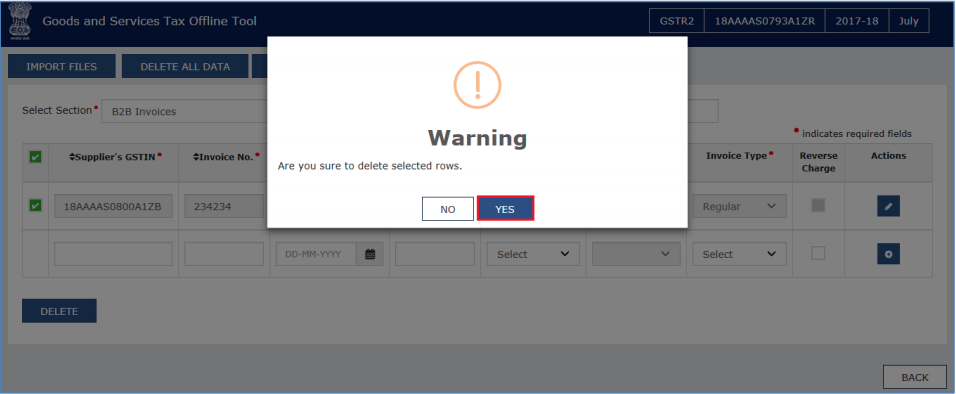Sort by Supplier's GSTIN column arrows
Image resolution: width=956 pixels, height=394 pixels.
[x=72, y=157]
